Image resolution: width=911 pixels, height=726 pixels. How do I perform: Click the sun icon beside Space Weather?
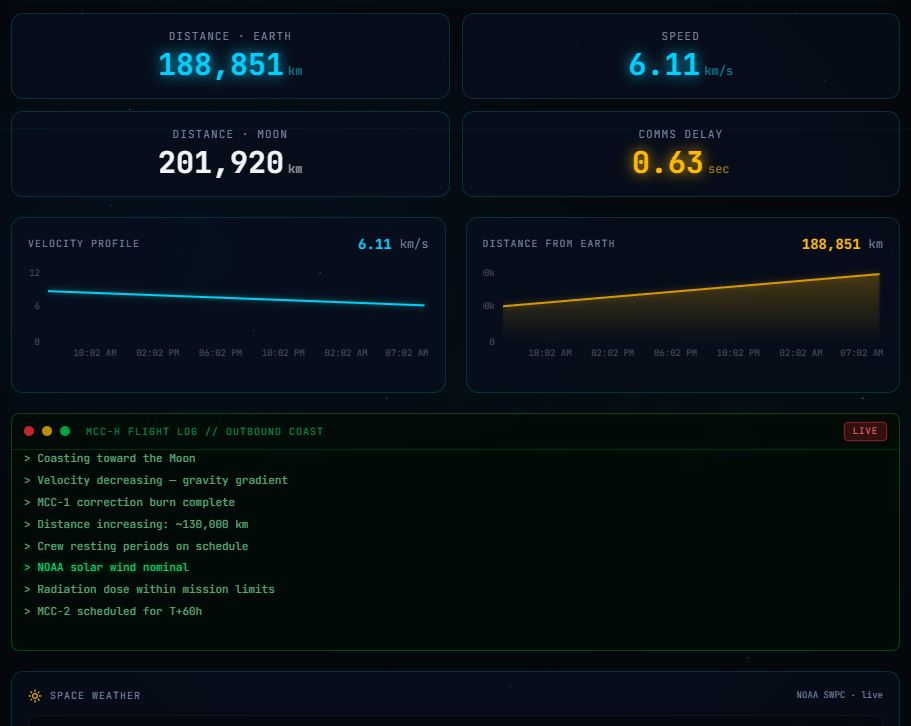[35, 696]
